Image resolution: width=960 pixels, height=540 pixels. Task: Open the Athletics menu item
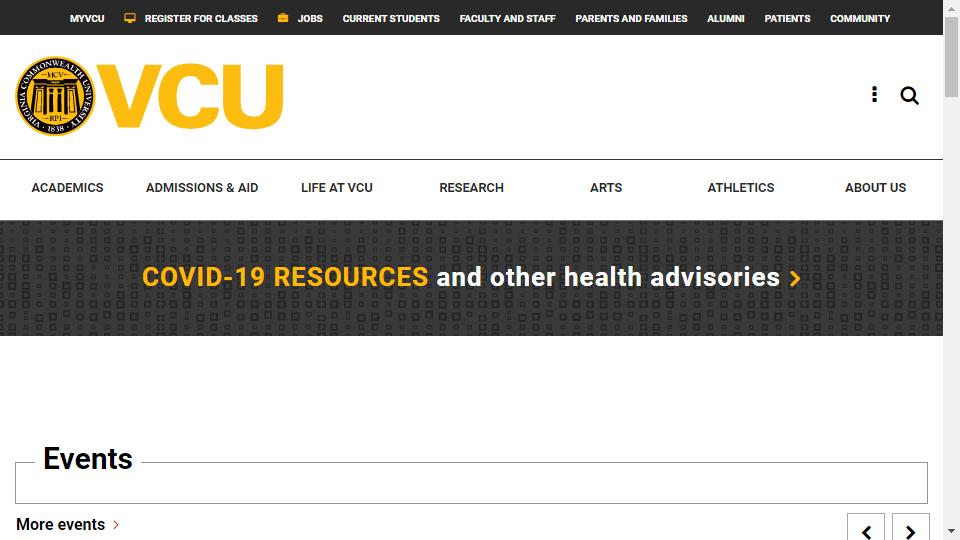(741, 188)
